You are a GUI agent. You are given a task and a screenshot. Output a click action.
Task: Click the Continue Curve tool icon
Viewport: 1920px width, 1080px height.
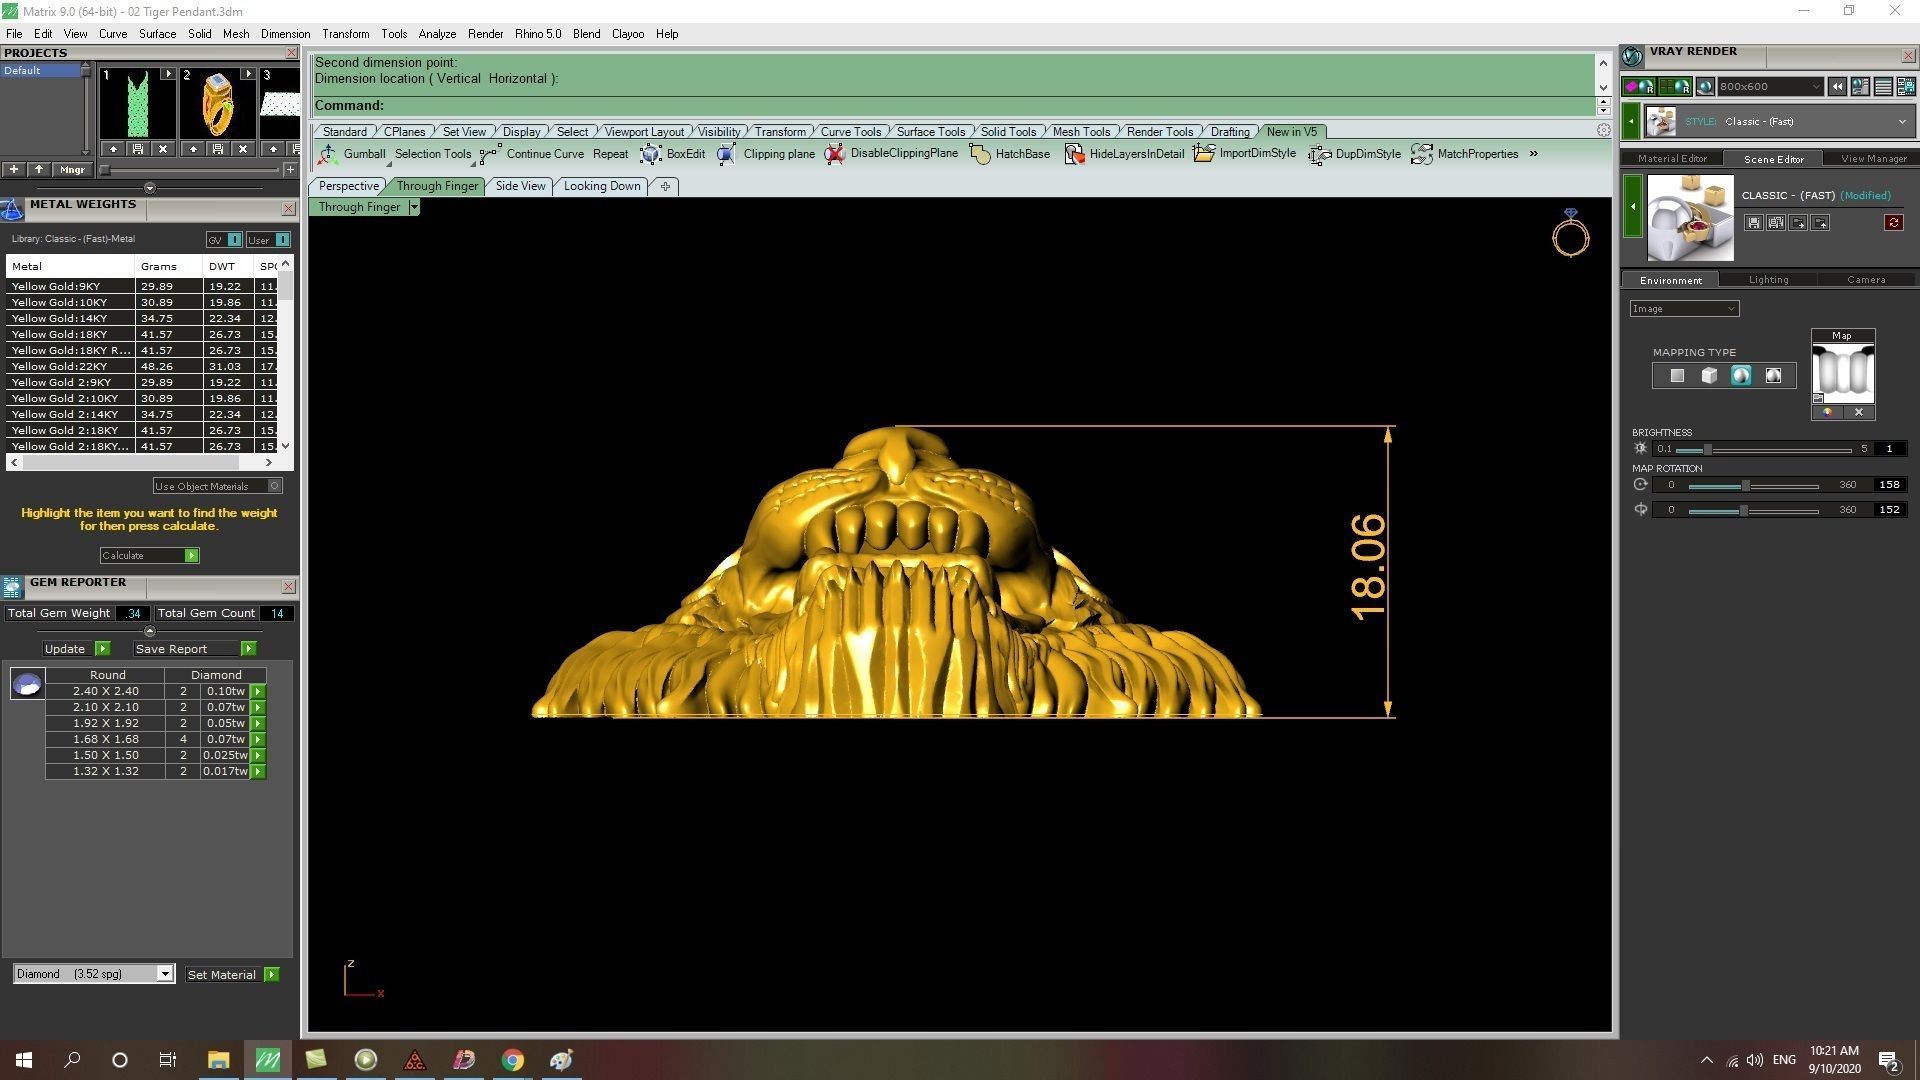[490, 154]
